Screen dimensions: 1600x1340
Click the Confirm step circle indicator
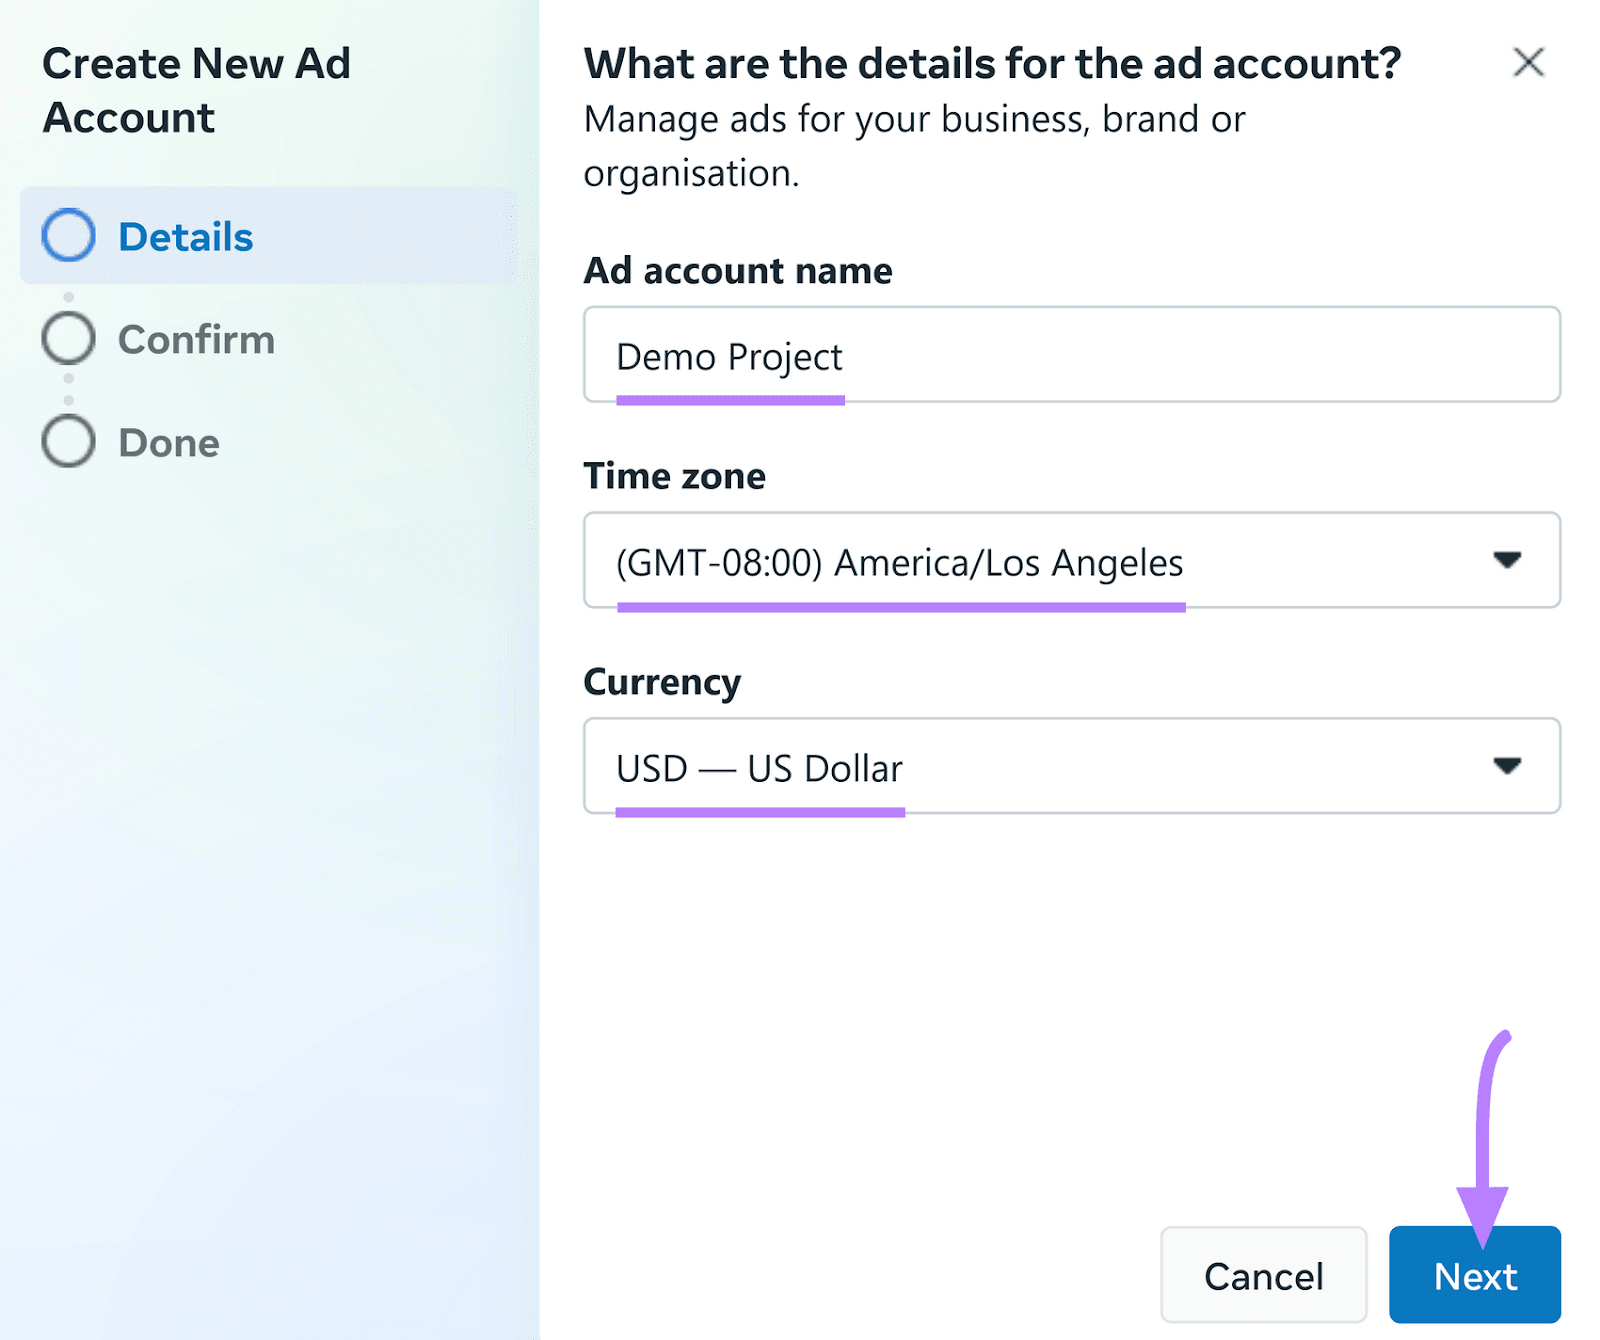[x=68, y=338]
